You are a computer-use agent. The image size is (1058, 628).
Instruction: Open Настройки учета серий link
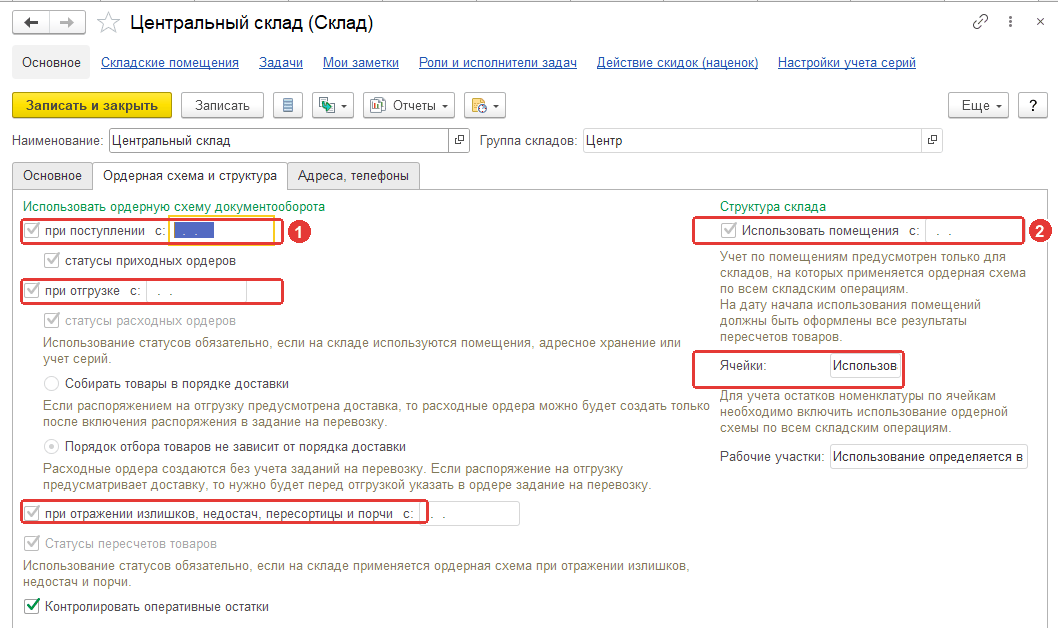click(x=847, y=63)
